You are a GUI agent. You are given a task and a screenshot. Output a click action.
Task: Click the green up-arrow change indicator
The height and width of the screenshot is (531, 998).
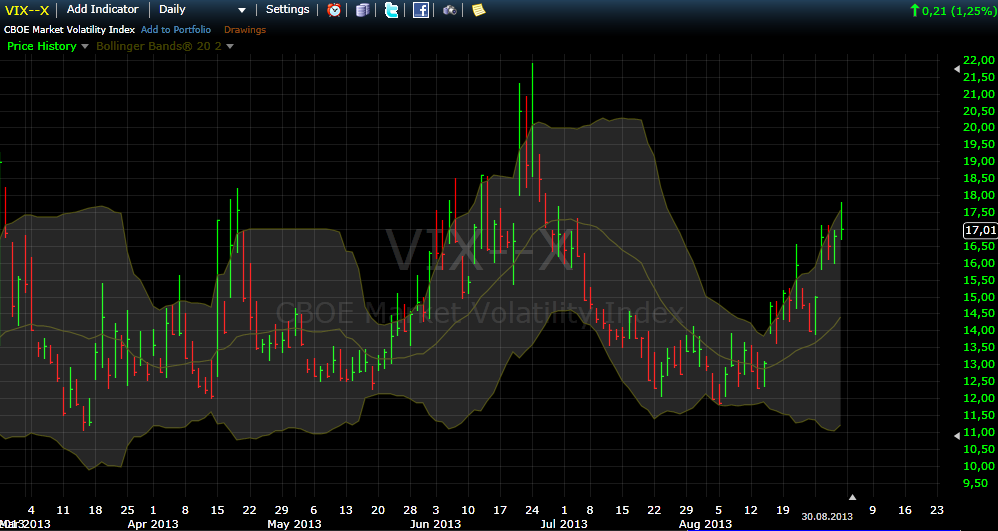coord(914,10)
